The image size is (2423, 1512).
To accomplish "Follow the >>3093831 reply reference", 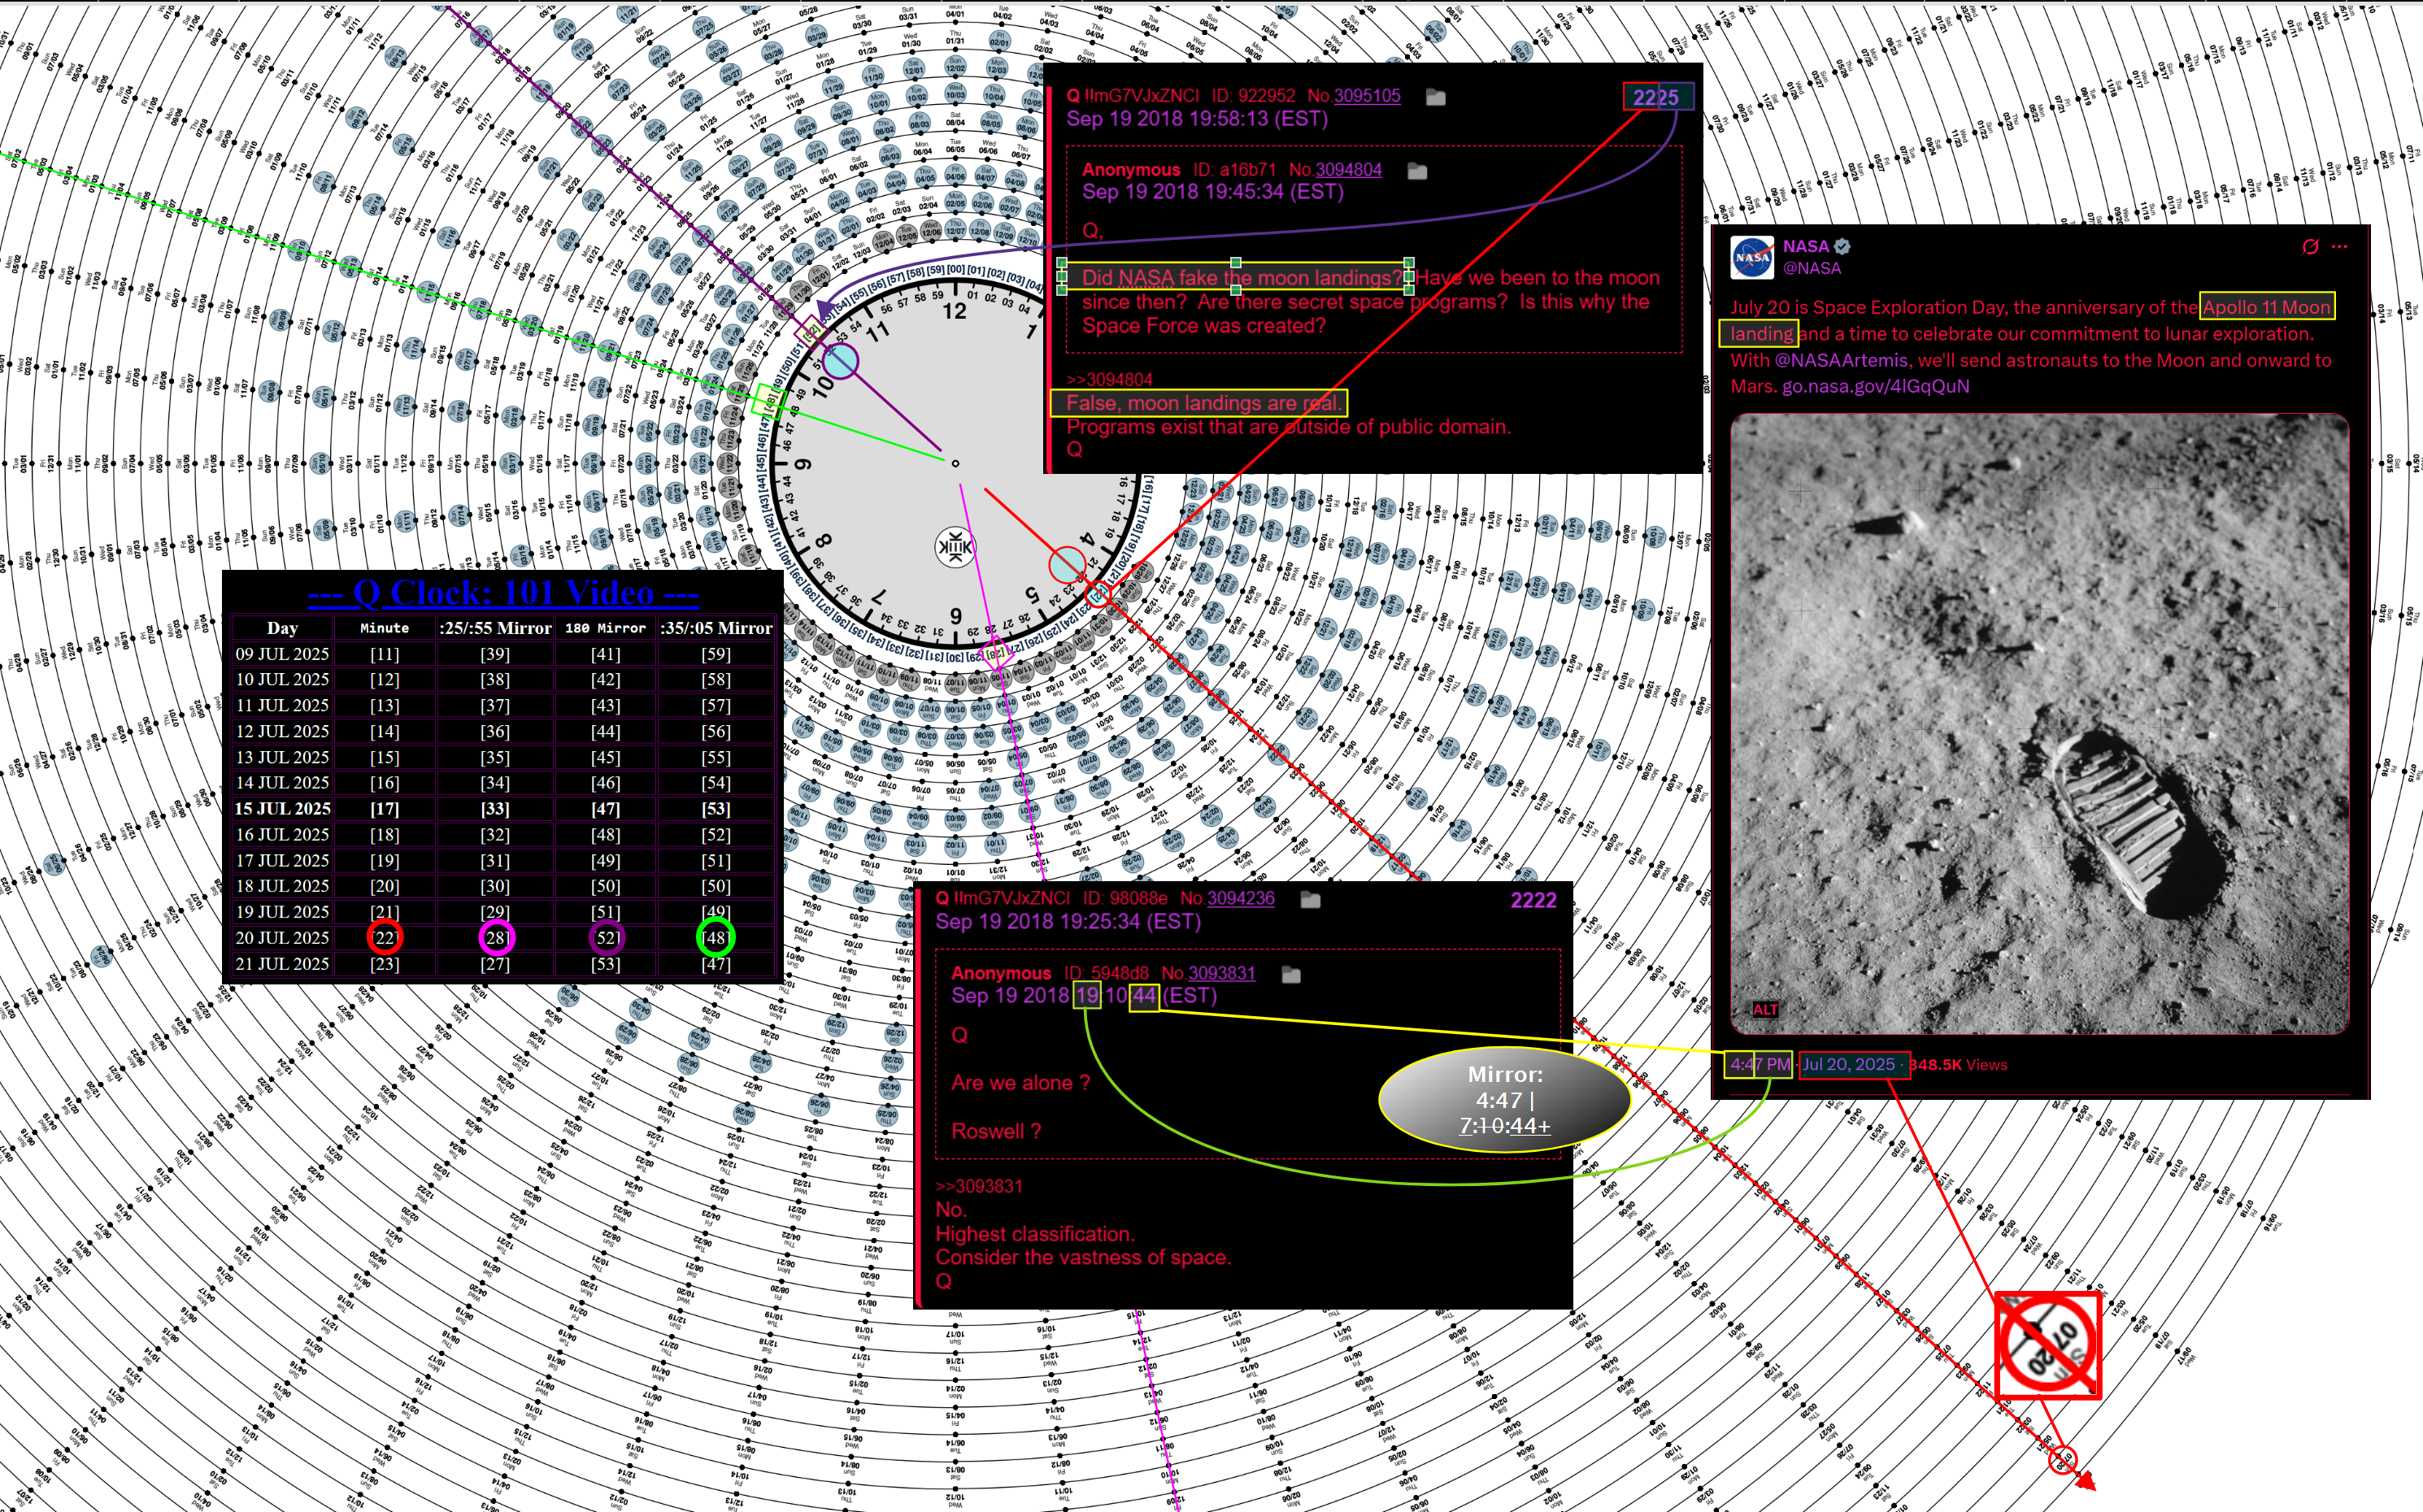I will (979, 1186).
